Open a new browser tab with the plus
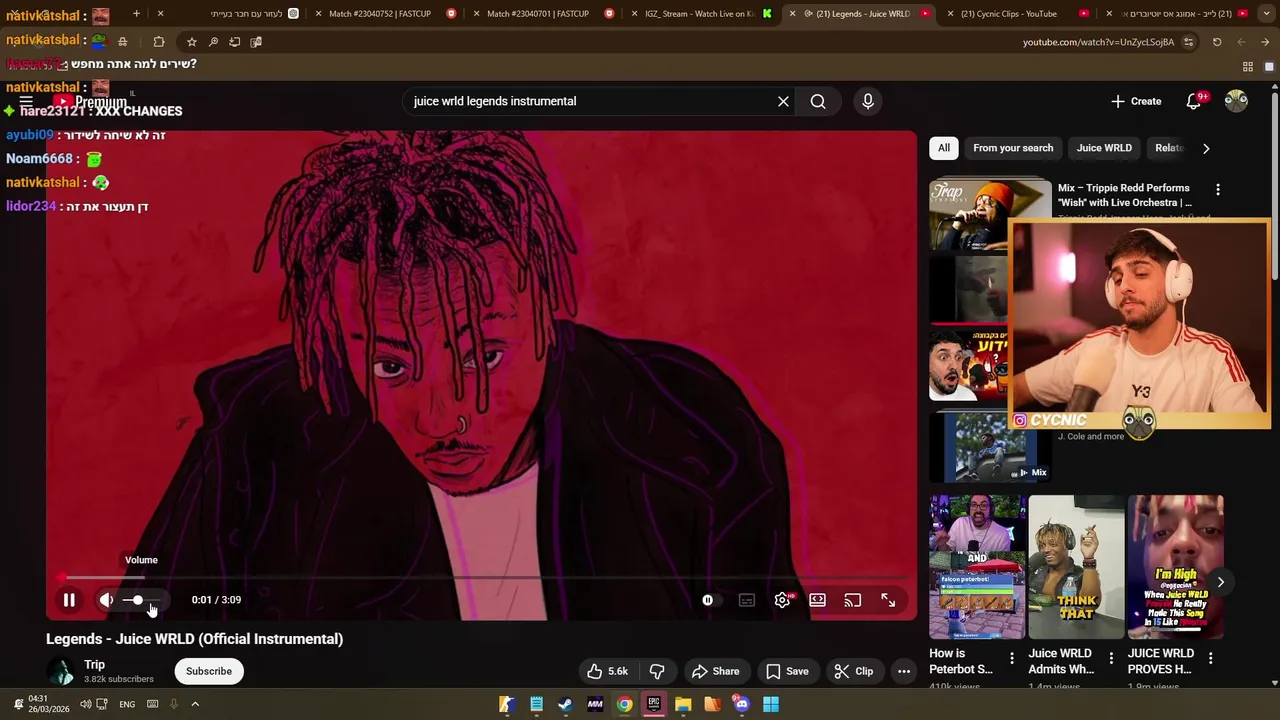This screenshot has width=1280, height=720. 136,14
